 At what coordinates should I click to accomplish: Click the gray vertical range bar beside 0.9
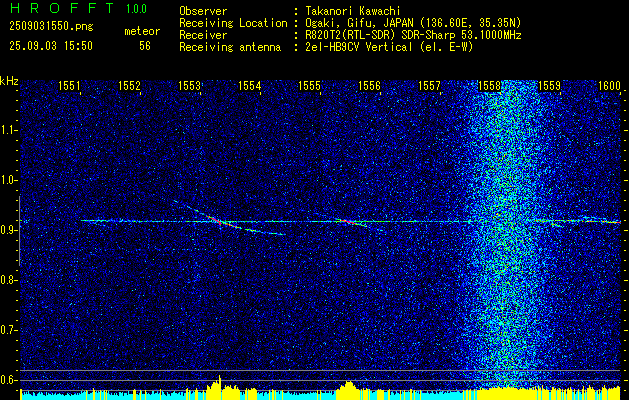tap(19, 231)
